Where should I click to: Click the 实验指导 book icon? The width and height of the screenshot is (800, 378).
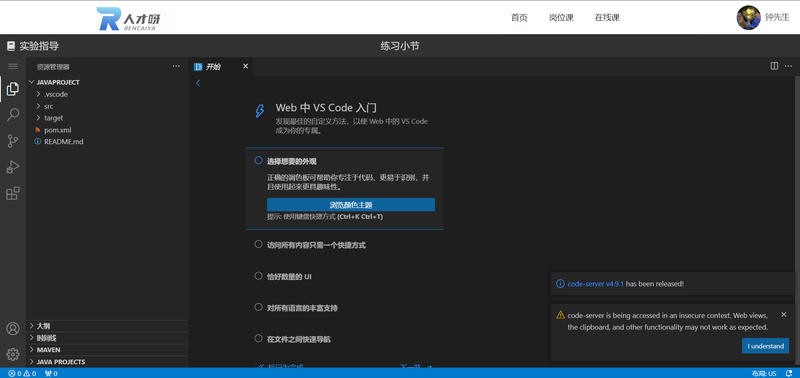pos(11,46)
